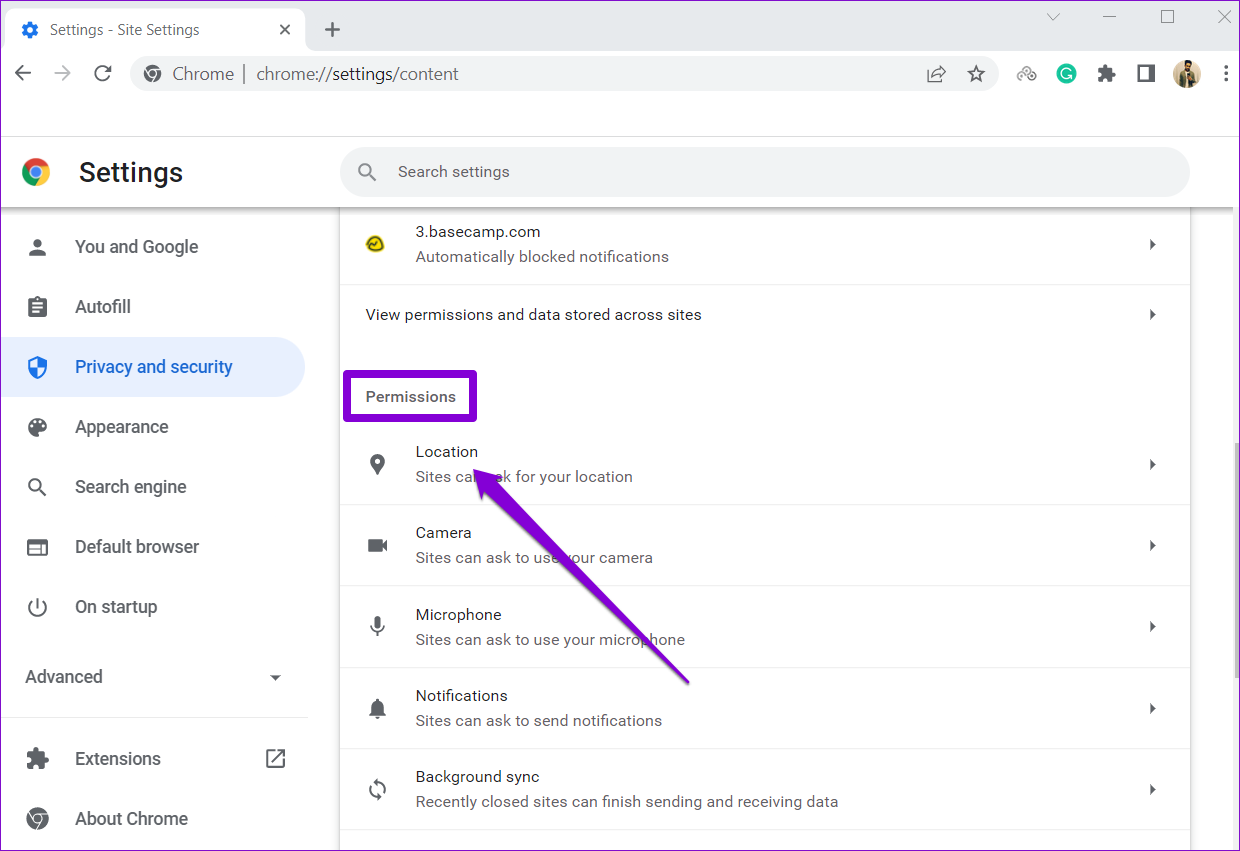The height and width of the screenshot is (851, 1240).
Task: Open the Chrome three-dot menu
Action: (1226, 74)
